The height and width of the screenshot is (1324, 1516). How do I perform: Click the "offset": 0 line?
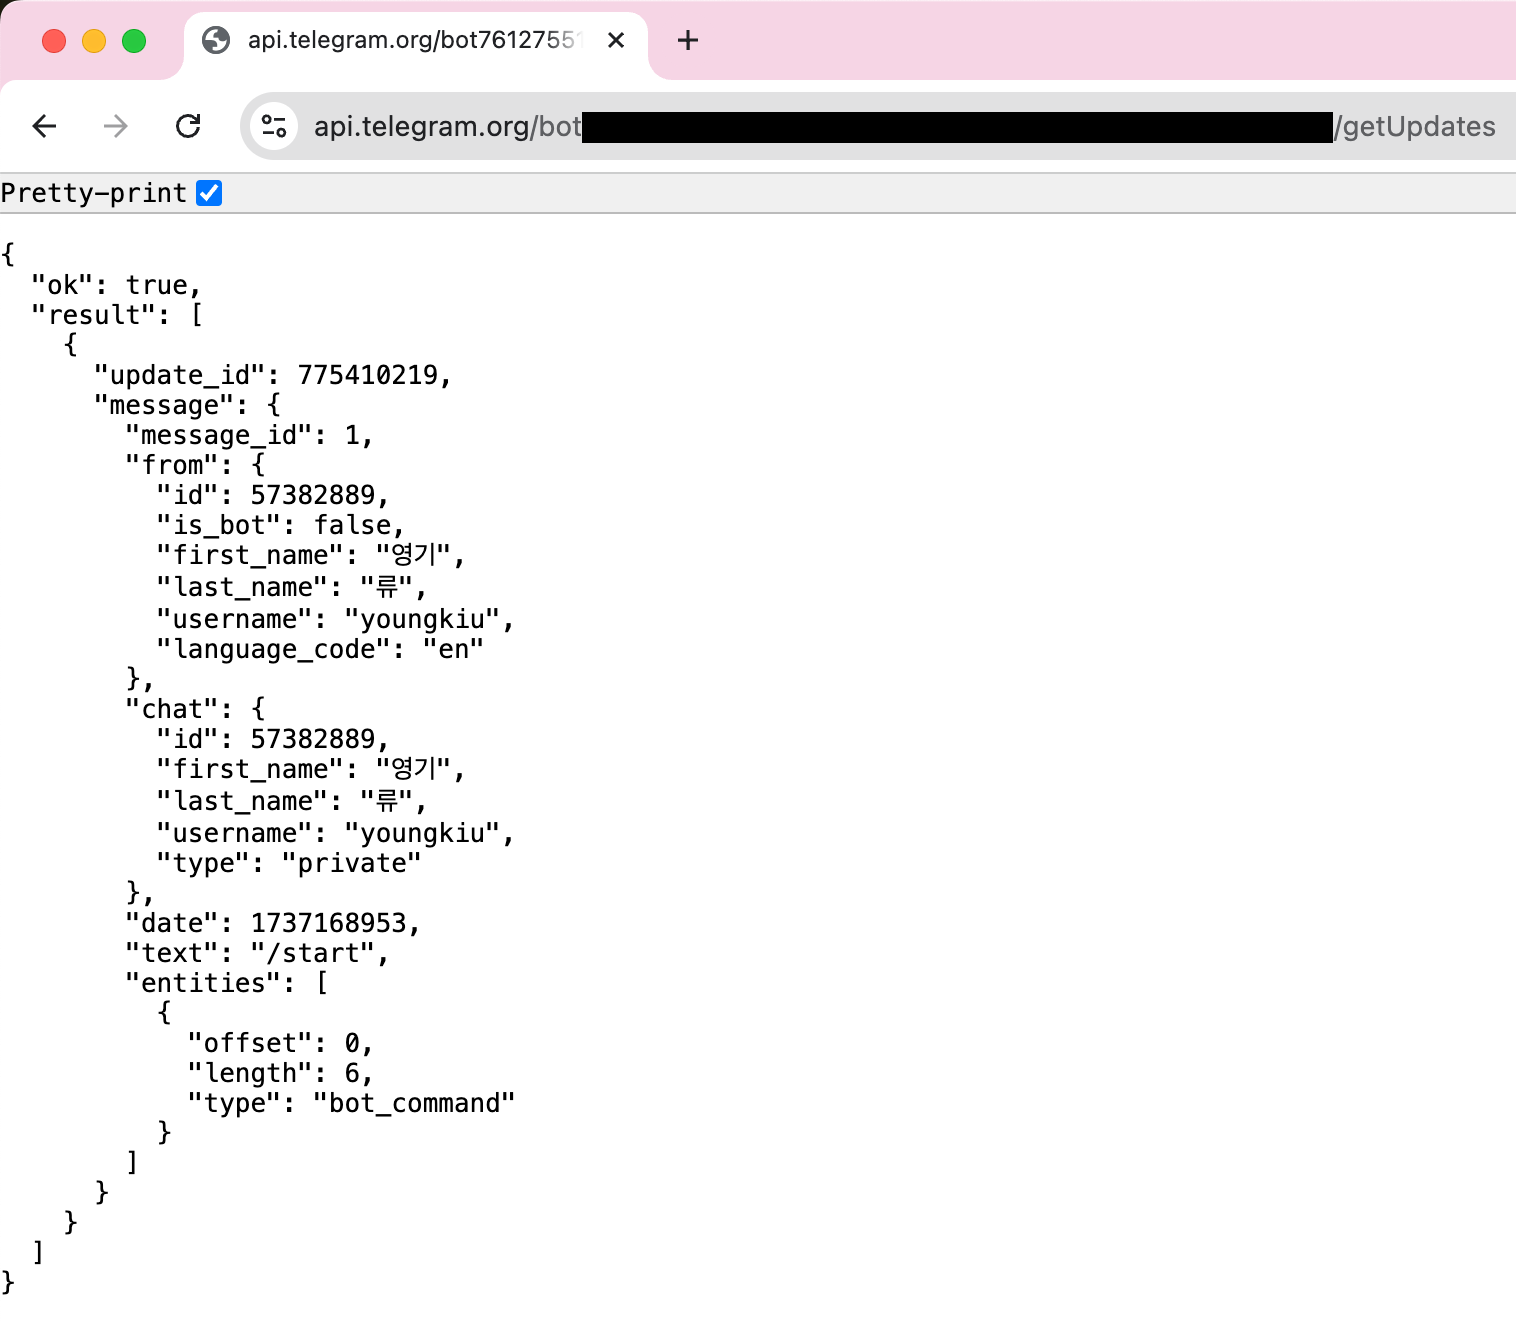tap(280, 1043)
